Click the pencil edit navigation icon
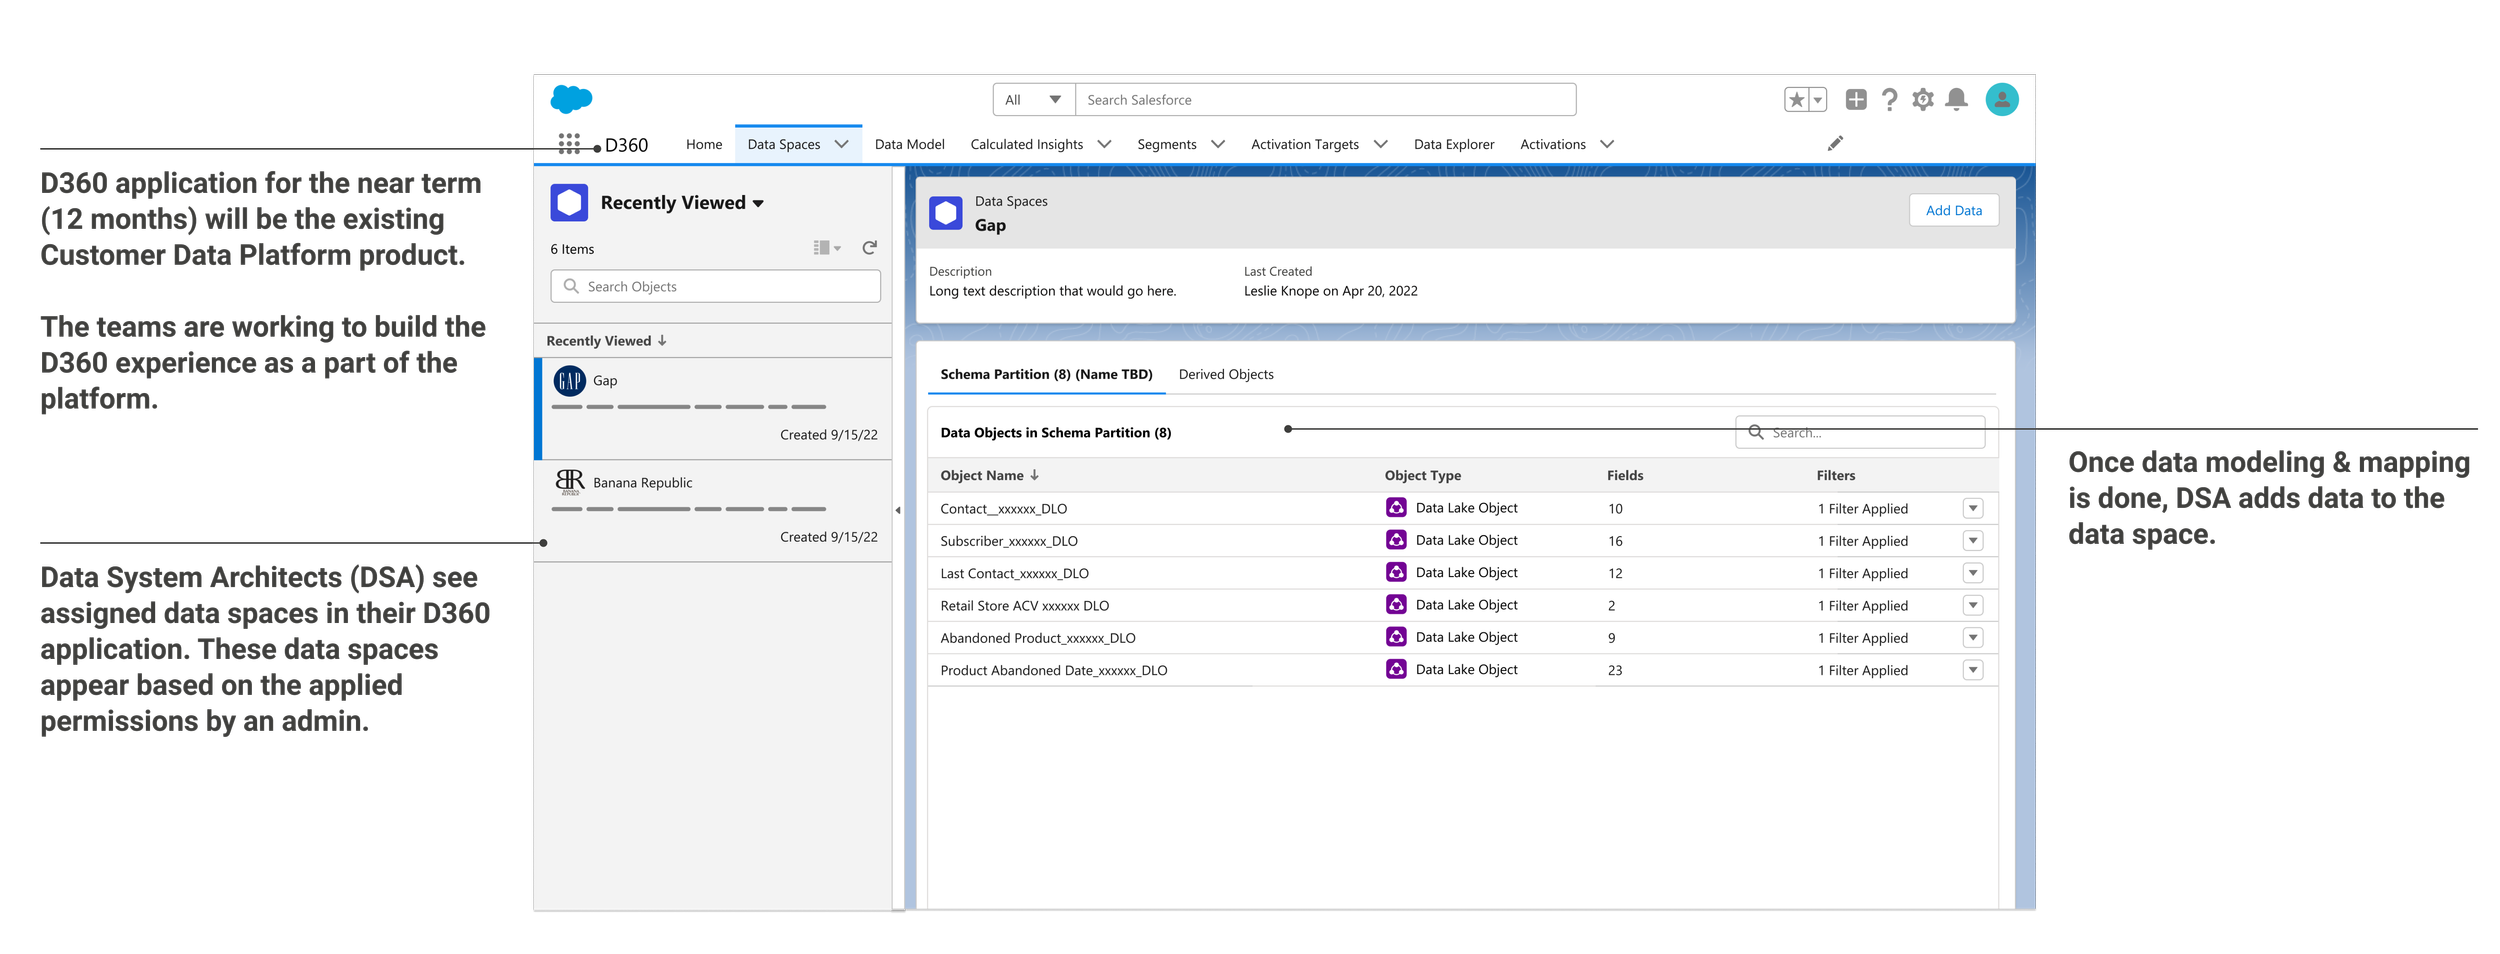This screenshot has width=2500, height=954. click(x=1835, y=144)
